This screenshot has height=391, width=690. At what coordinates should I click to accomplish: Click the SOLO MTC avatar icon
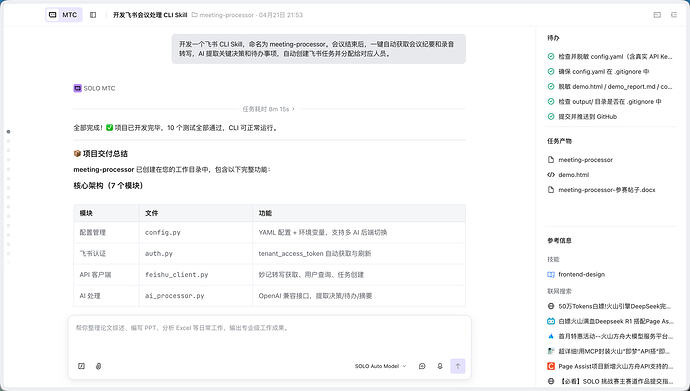77,88
